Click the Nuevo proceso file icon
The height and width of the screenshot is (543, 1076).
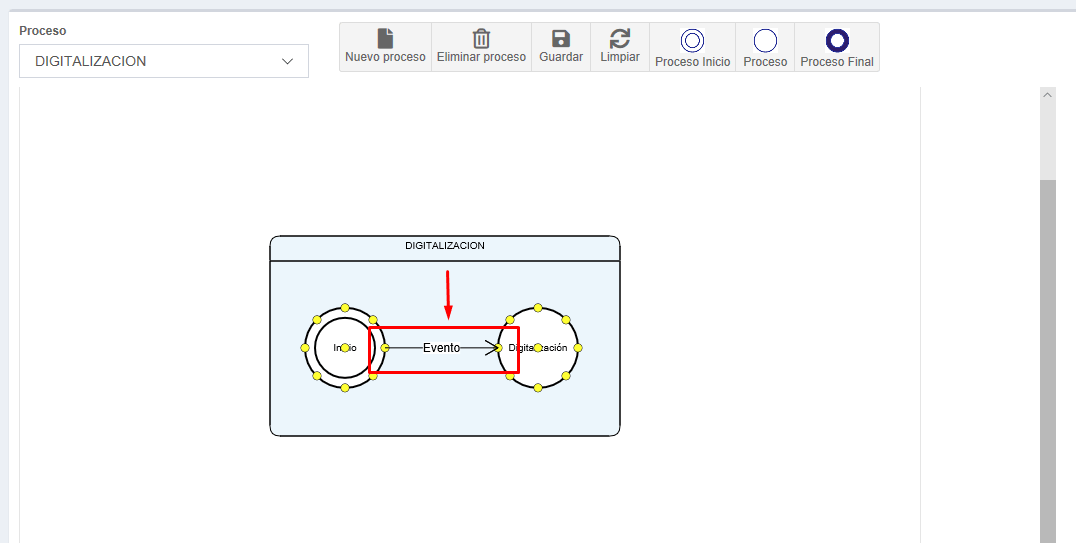click(x=385, y=39)
